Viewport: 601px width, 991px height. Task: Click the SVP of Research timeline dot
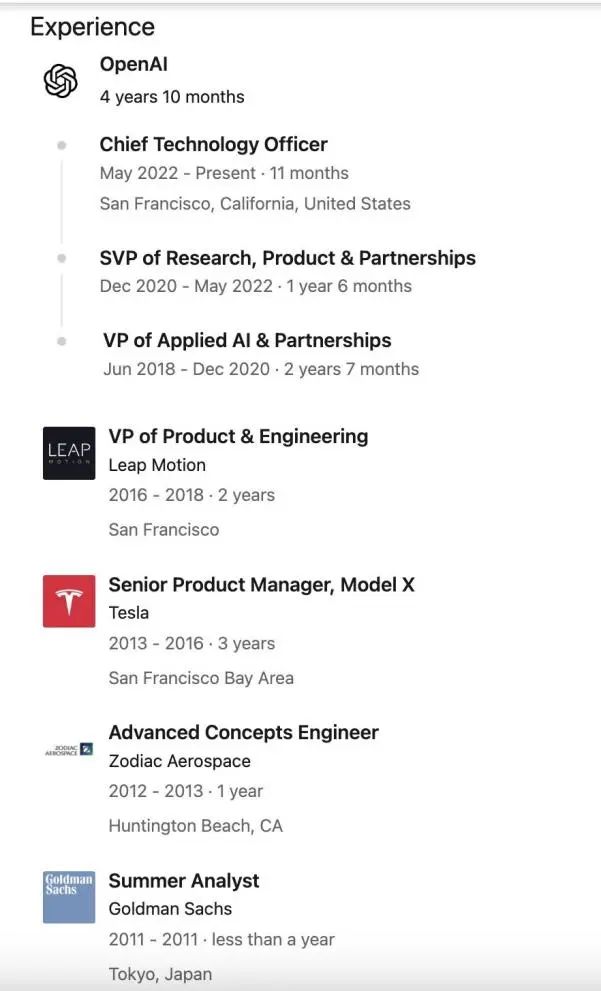point(61,258)
